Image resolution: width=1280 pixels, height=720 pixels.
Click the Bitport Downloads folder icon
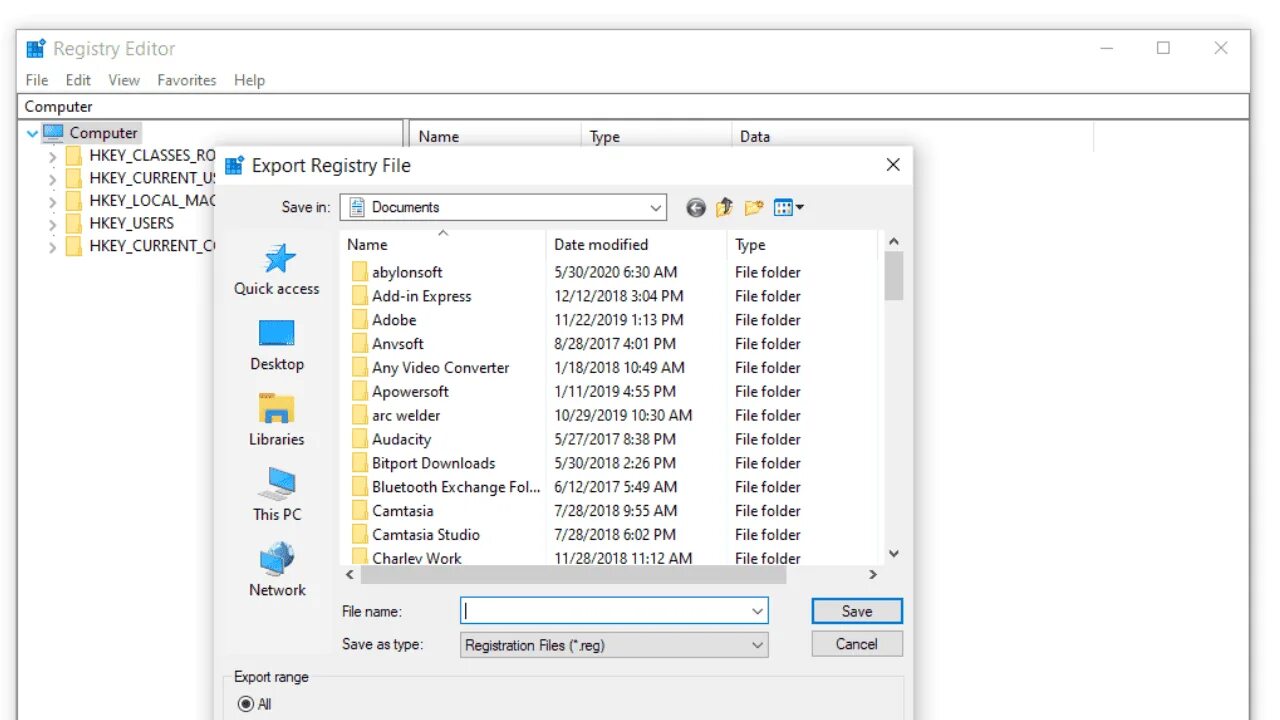tap(360, 463)
